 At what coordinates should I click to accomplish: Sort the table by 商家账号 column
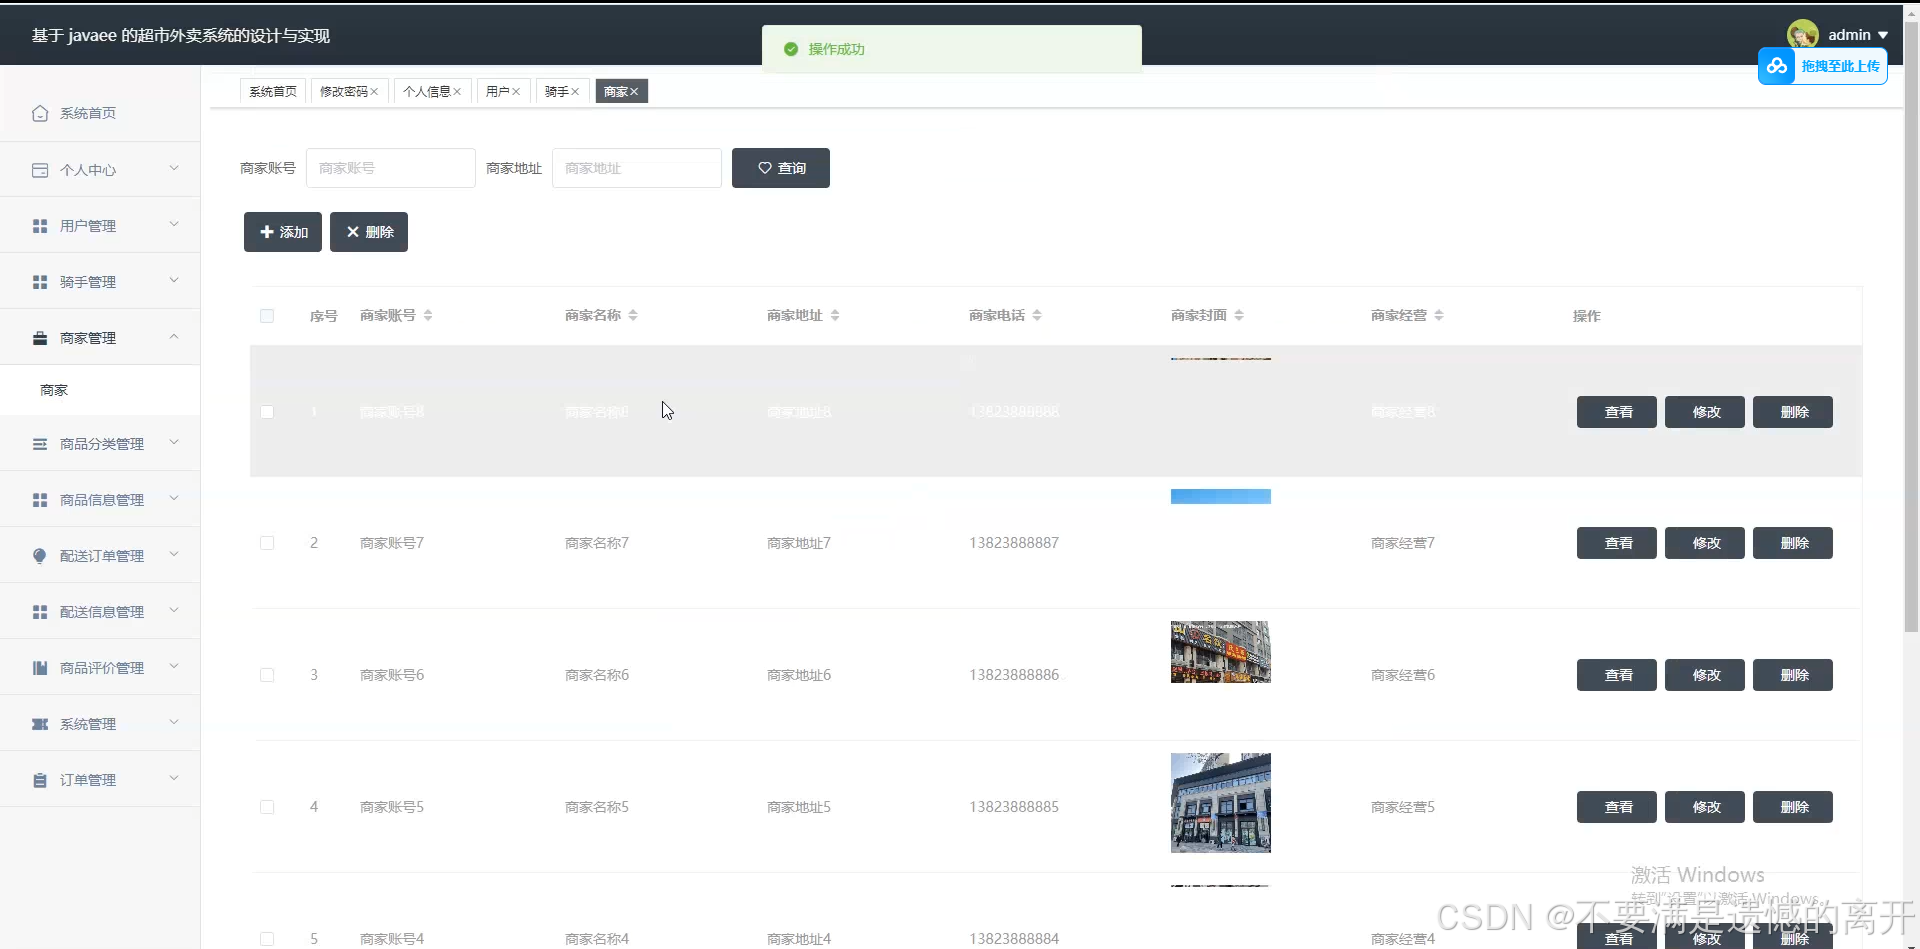428,315
